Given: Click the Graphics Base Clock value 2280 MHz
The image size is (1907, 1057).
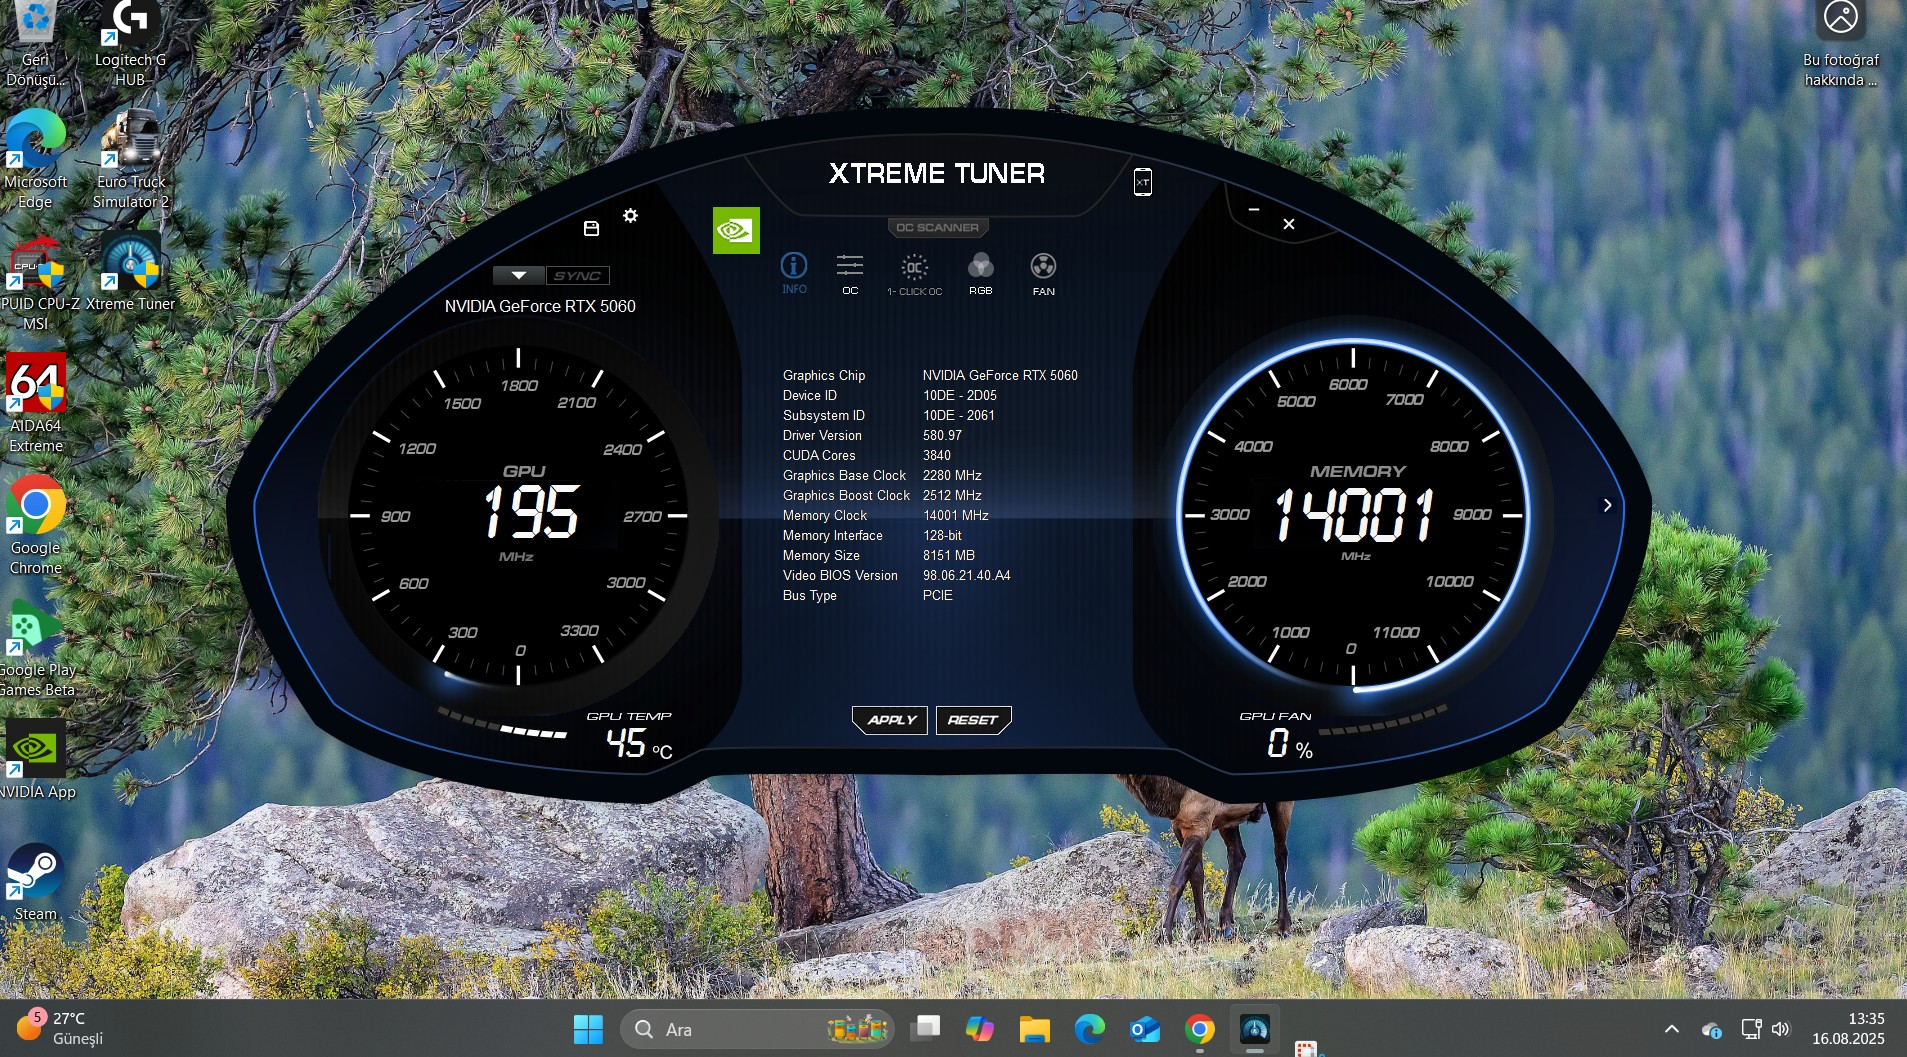Looking at the screenshot, I should coord(952,476).
